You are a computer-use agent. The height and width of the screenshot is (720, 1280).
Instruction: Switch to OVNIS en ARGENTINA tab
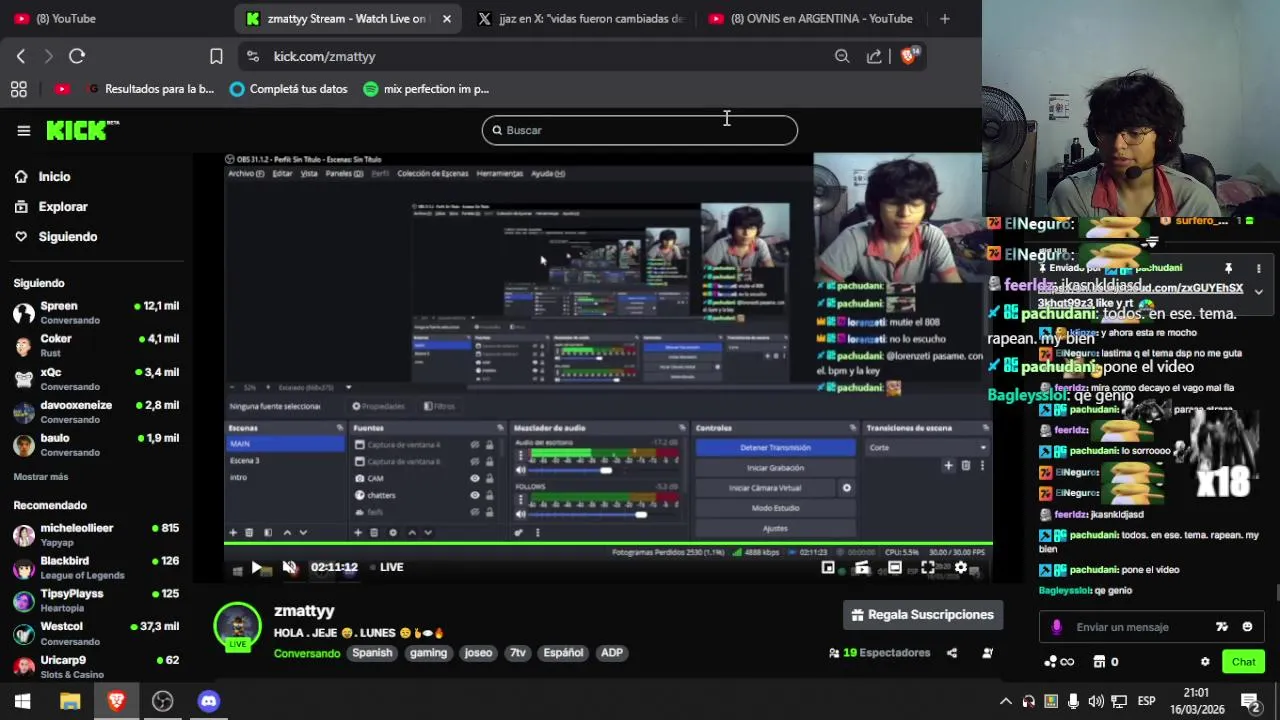coord(811,18)
